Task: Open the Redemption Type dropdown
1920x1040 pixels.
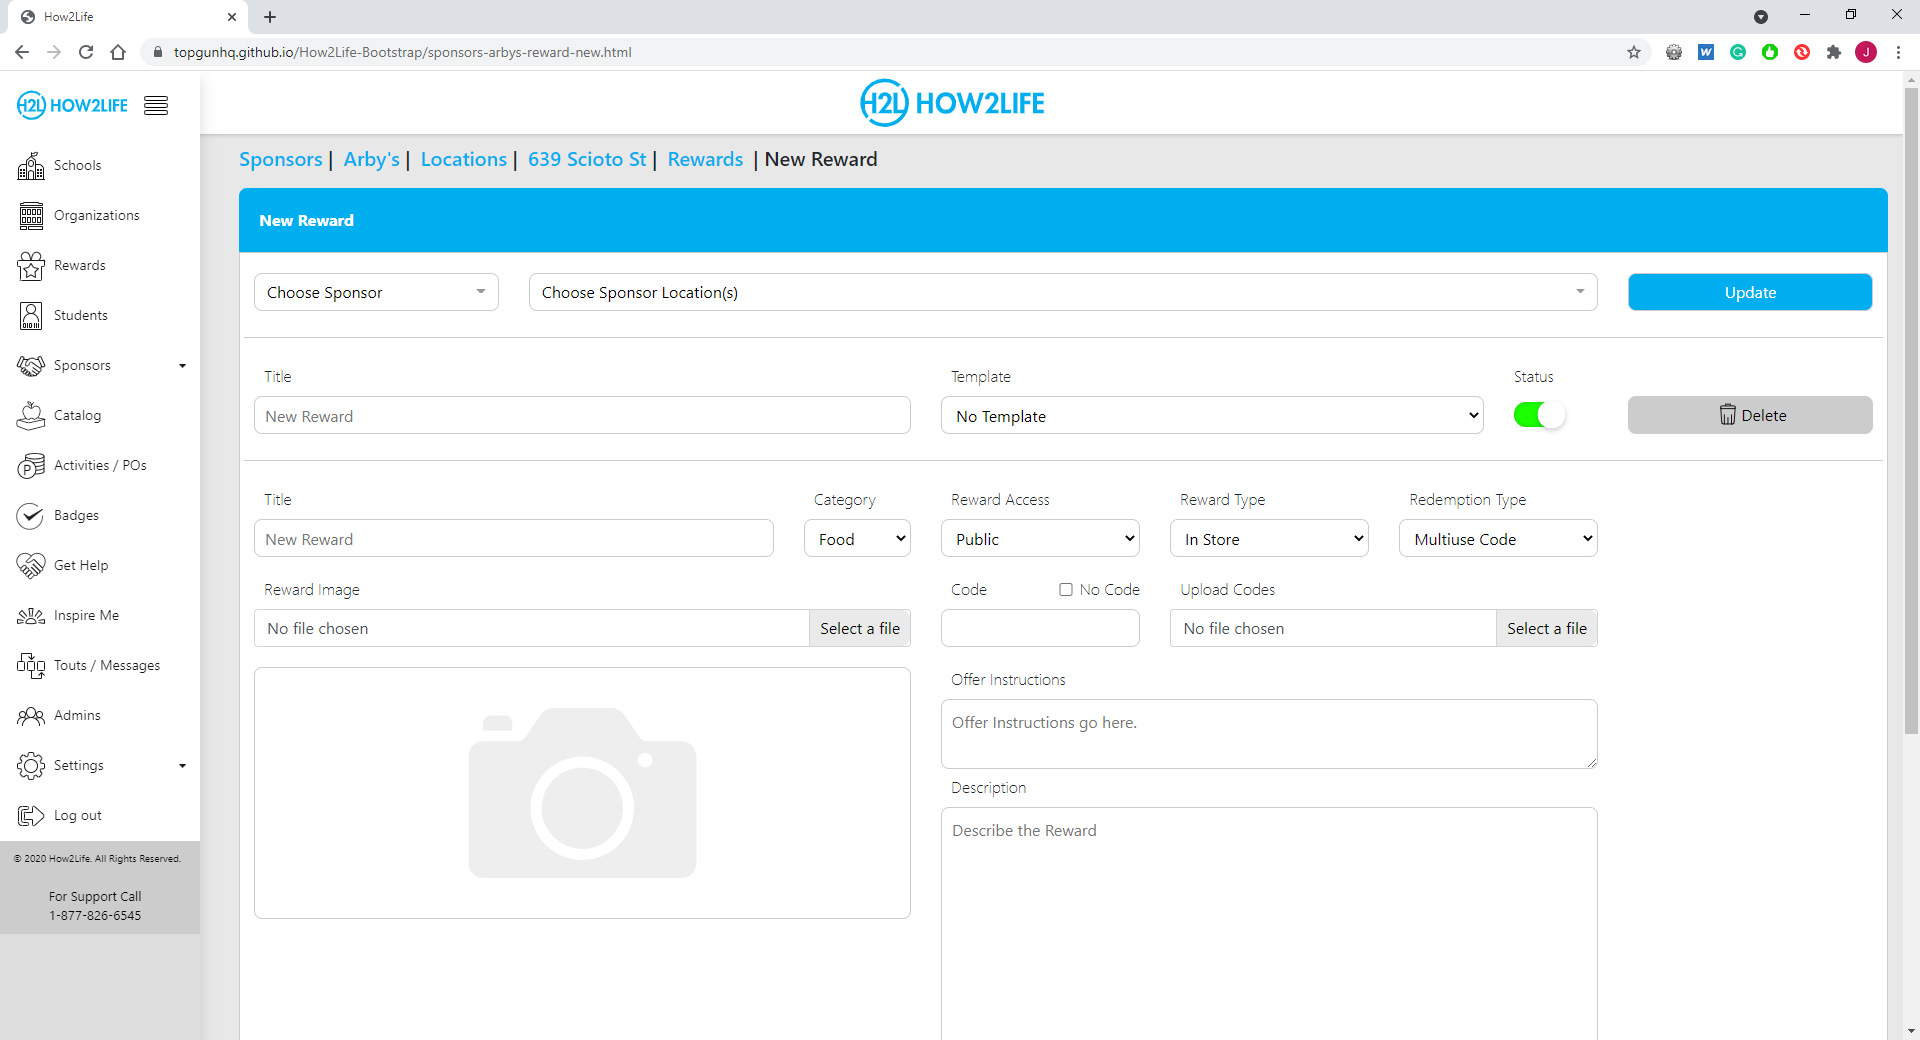Action: click(x=1497, y=539)
